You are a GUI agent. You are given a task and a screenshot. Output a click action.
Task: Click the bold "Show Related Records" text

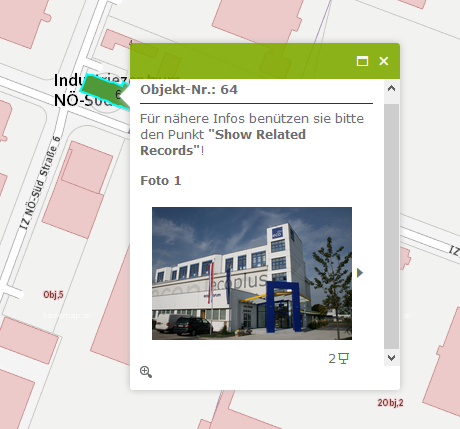click(223, 142)
